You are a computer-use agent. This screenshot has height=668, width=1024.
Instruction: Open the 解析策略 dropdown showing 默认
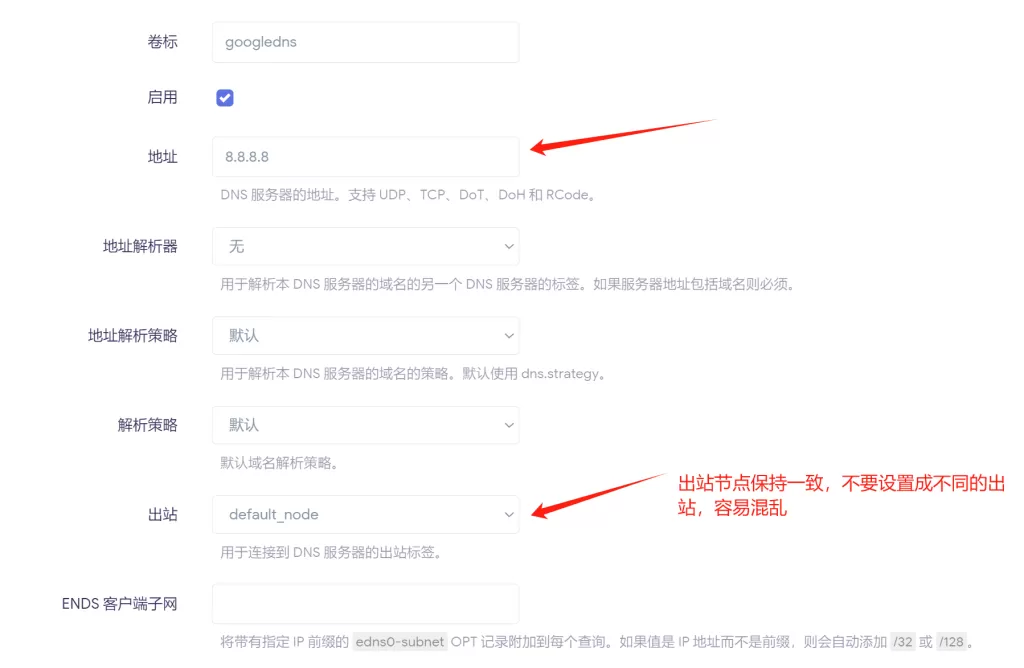[366, 425]
